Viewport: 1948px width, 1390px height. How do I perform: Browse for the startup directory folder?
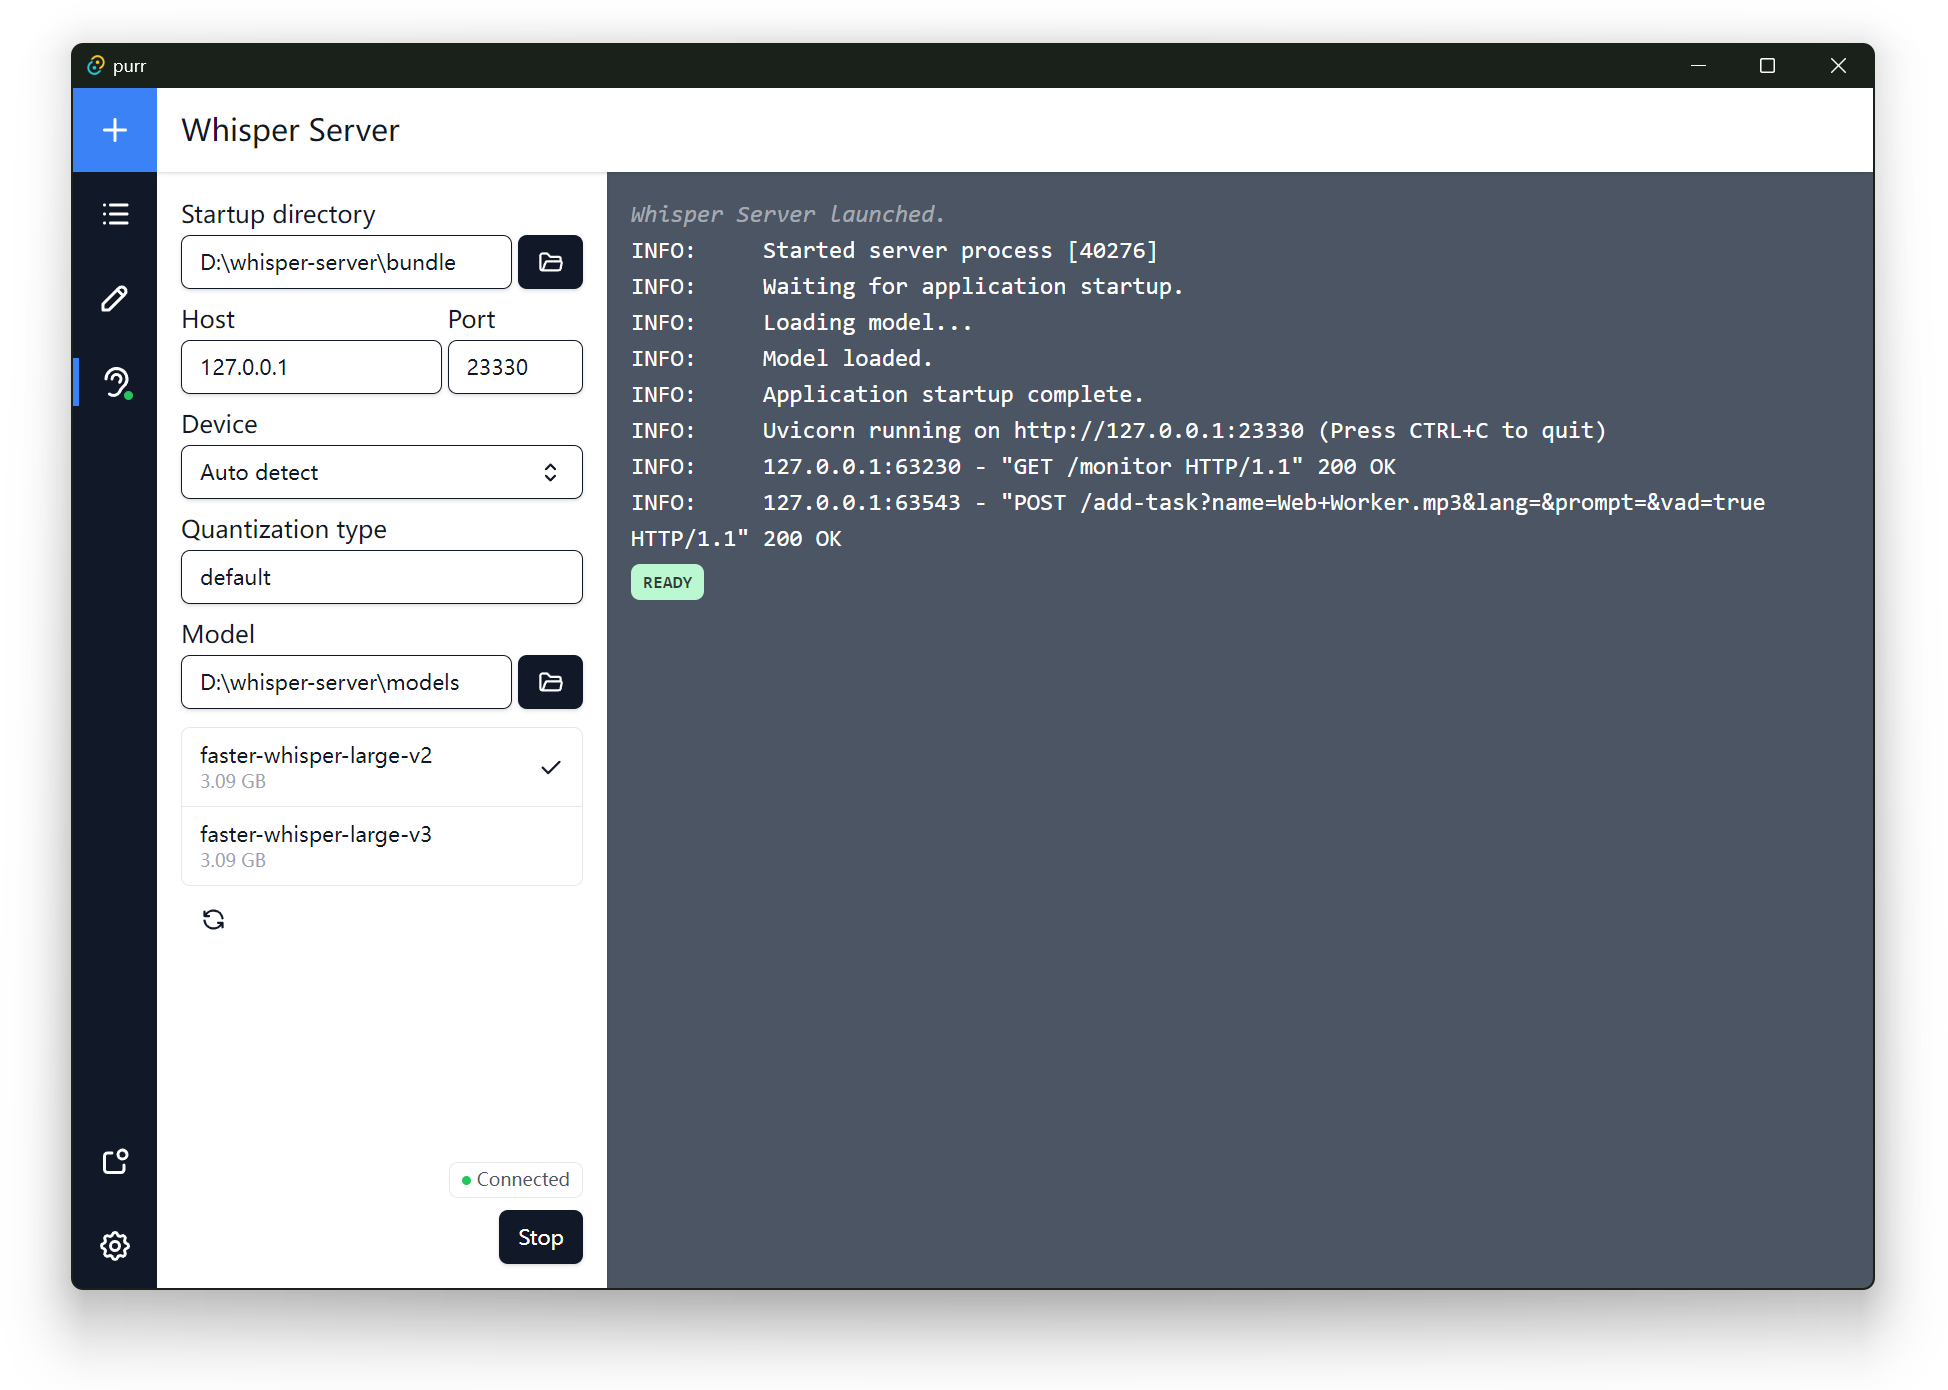pyautogui.click(x=550, y=262)
